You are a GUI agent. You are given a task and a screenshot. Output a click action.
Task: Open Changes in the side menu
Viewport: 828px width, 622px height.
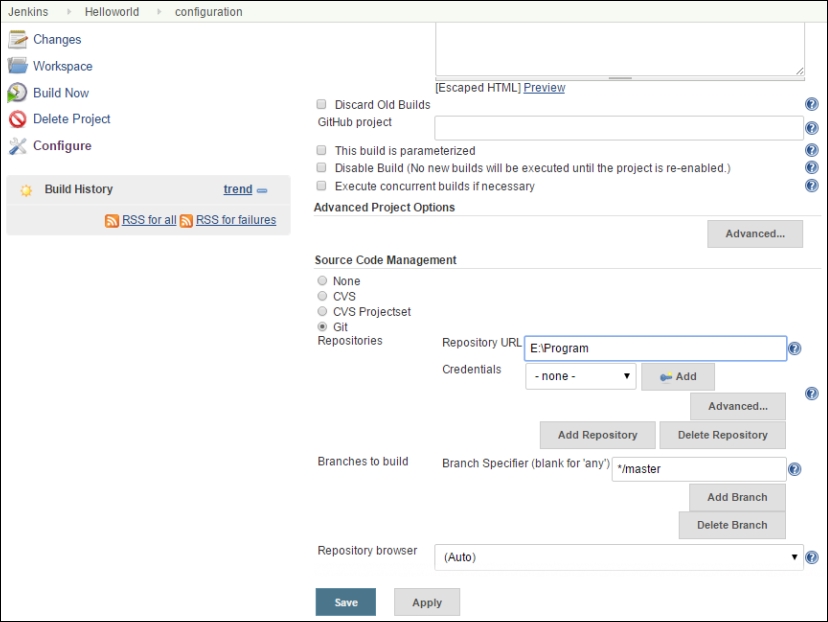[57, 40]
